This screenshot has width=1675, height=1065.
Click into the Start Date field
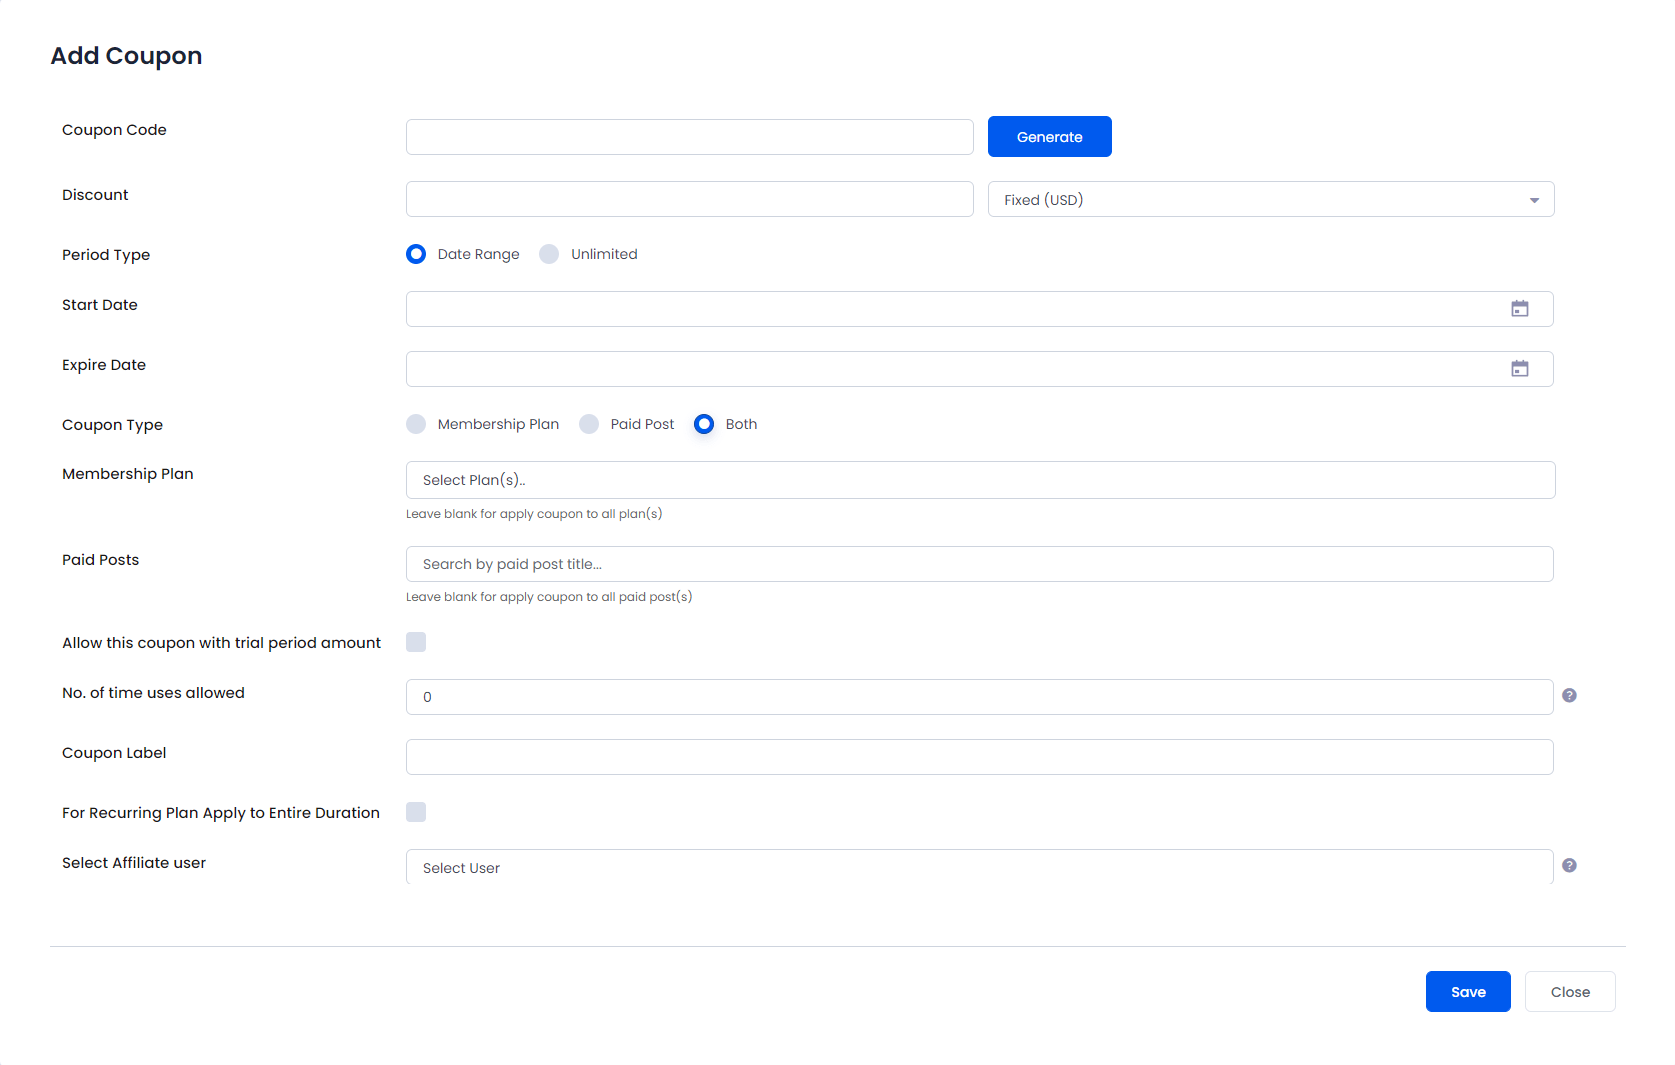979,309
